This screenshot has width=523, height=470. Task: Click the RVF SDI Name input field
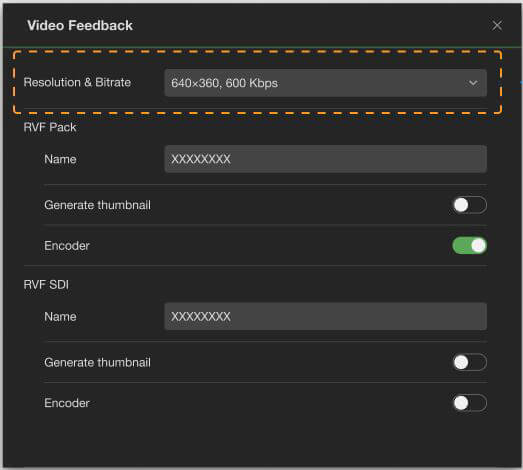coord(326,317)
